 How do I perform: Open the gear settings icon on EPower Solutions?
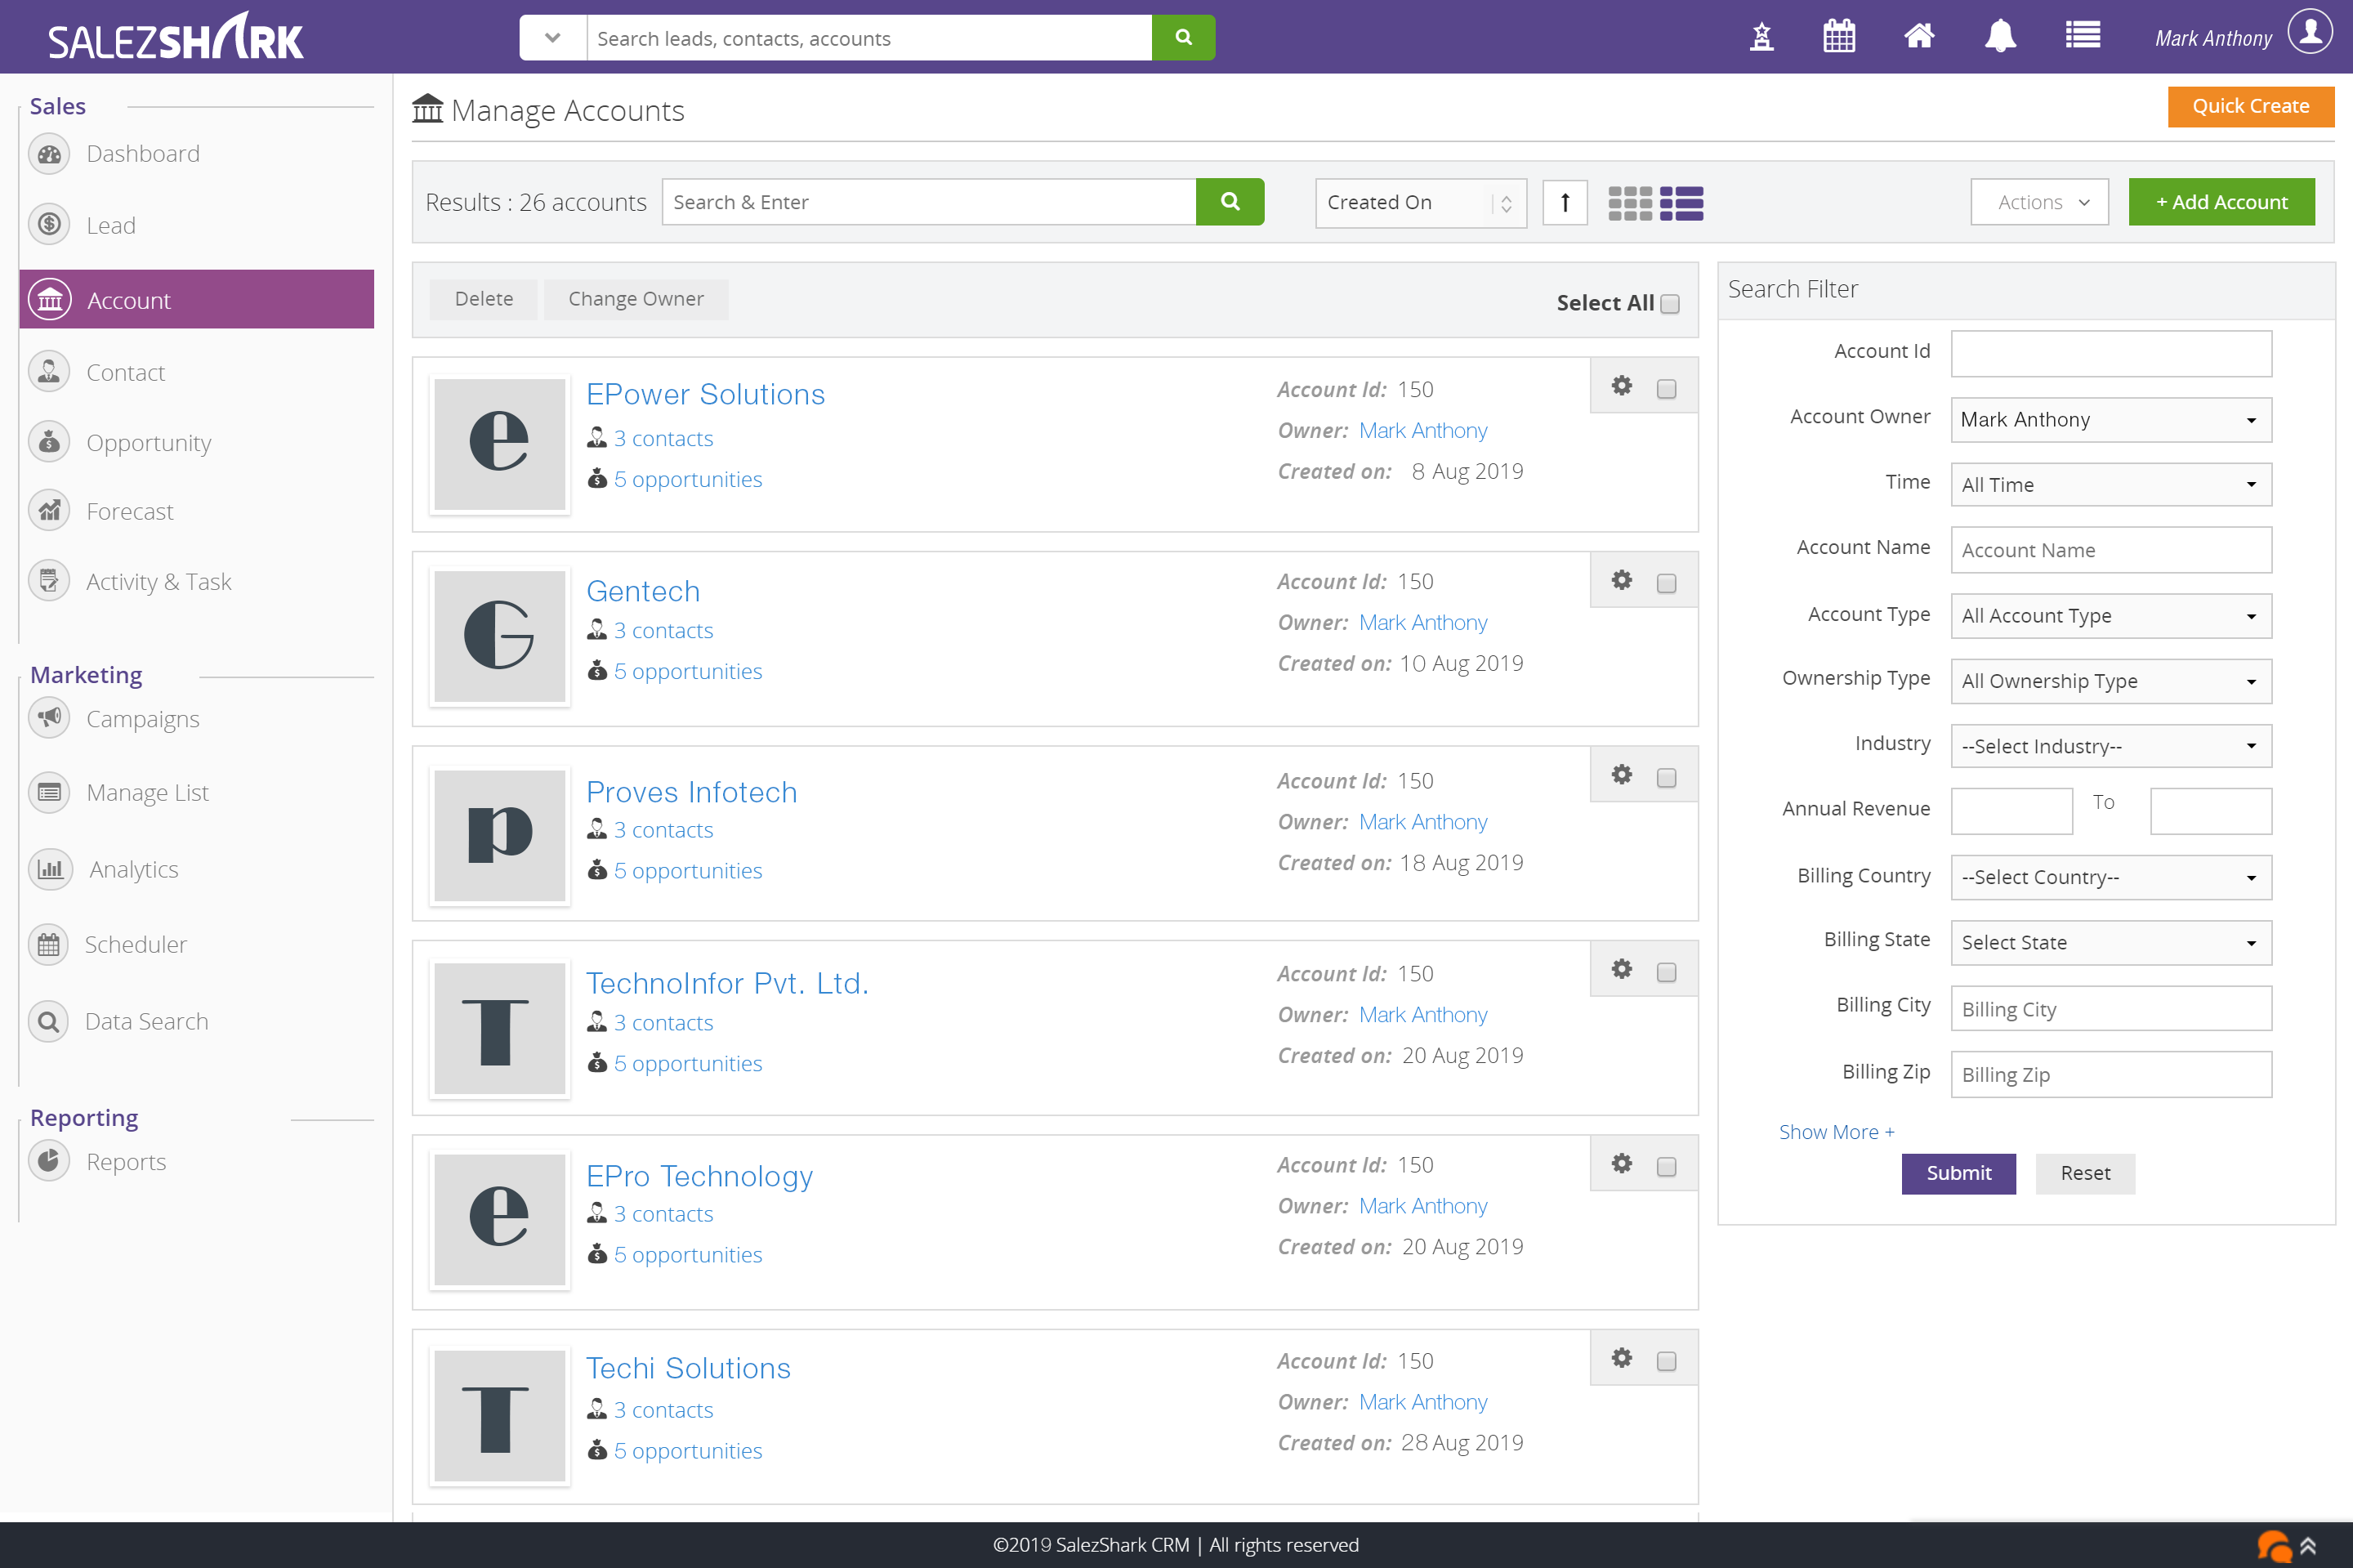[x=1621, y=385]
